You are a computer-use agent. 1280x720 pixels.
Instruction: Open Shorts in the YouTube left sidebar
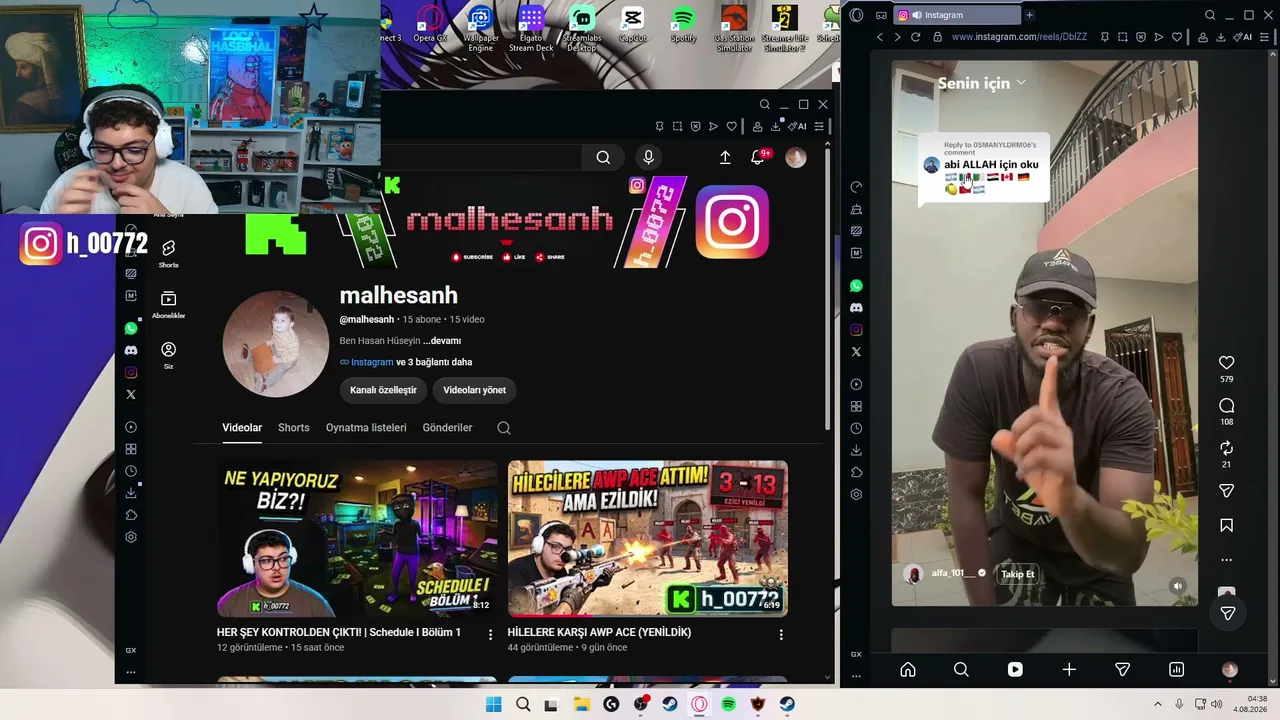click(168, 253)
